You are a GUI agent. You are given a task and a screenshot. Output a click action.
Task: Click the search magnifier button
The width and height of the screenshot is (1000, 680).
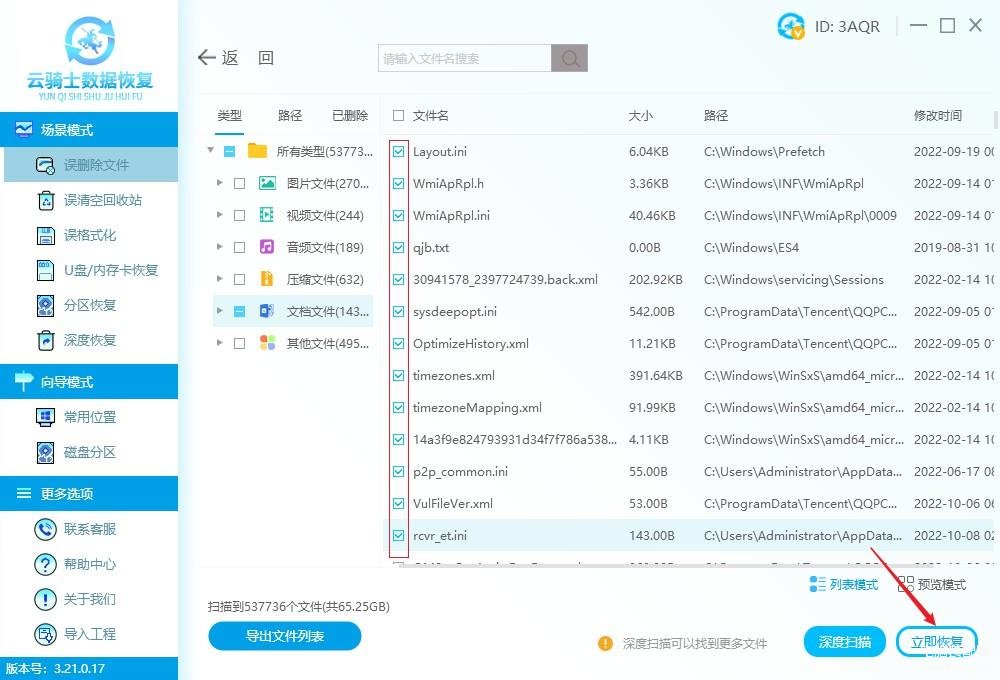point(570,58)
